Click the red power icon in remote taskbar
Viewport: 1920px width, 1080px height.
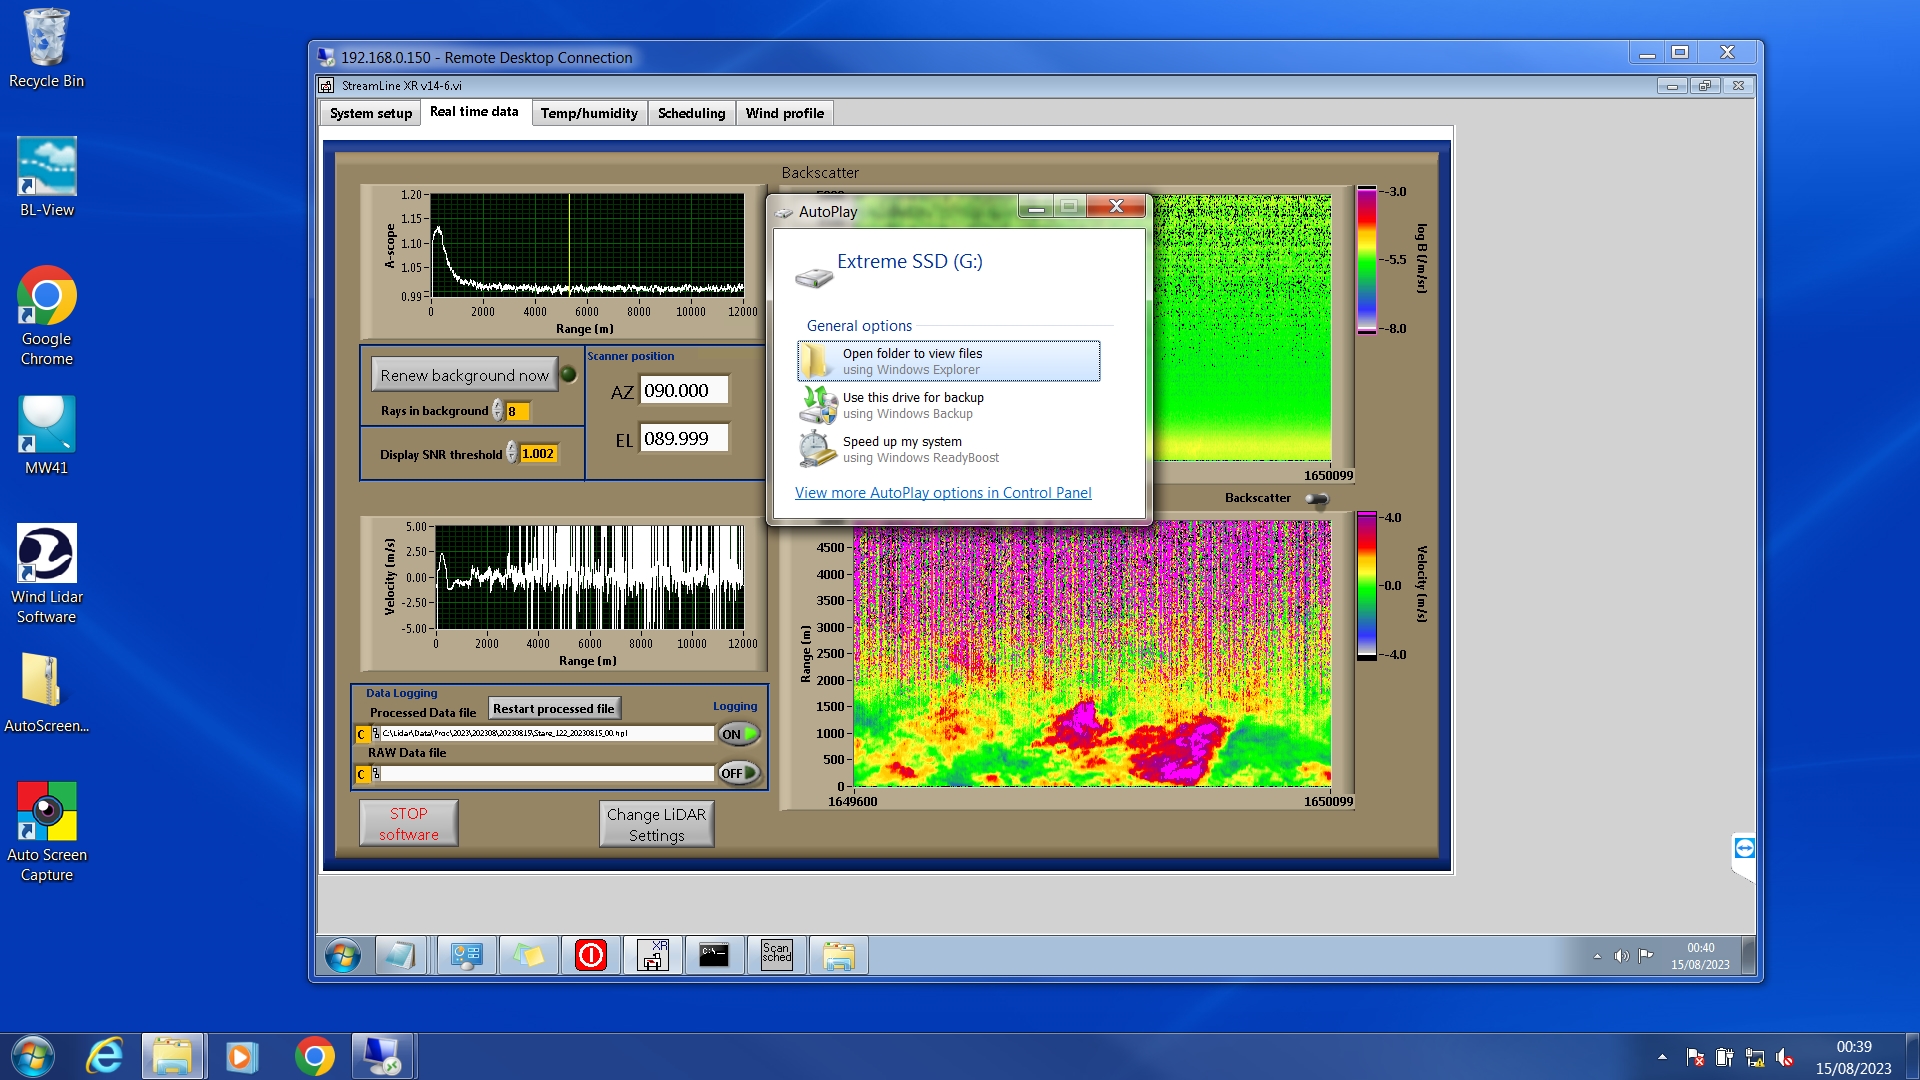click(x=591, y=955)
